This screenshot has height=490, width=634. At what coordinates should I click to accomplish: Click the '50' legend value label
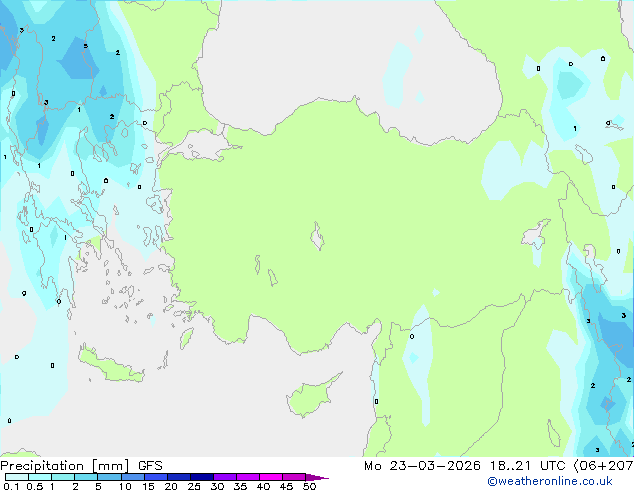pyautogui.click(x=309, y=486)
